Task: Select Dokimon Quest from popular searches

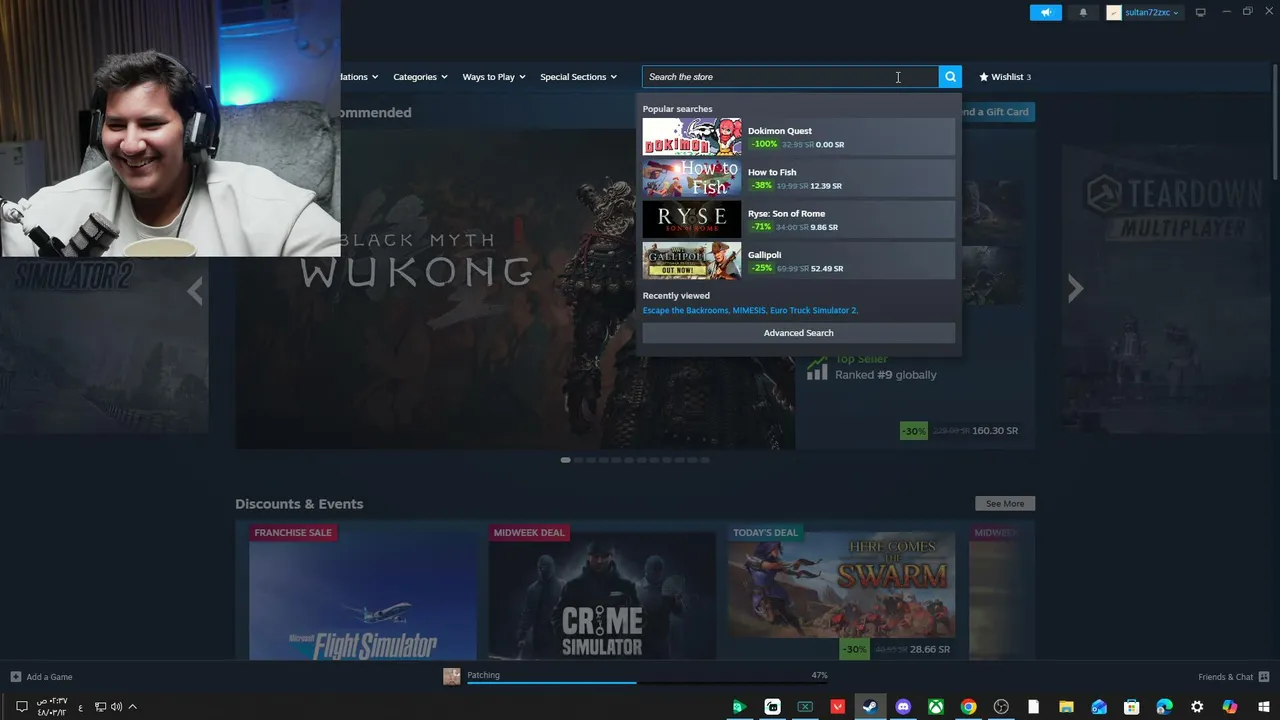Action: tap(798, 137)
